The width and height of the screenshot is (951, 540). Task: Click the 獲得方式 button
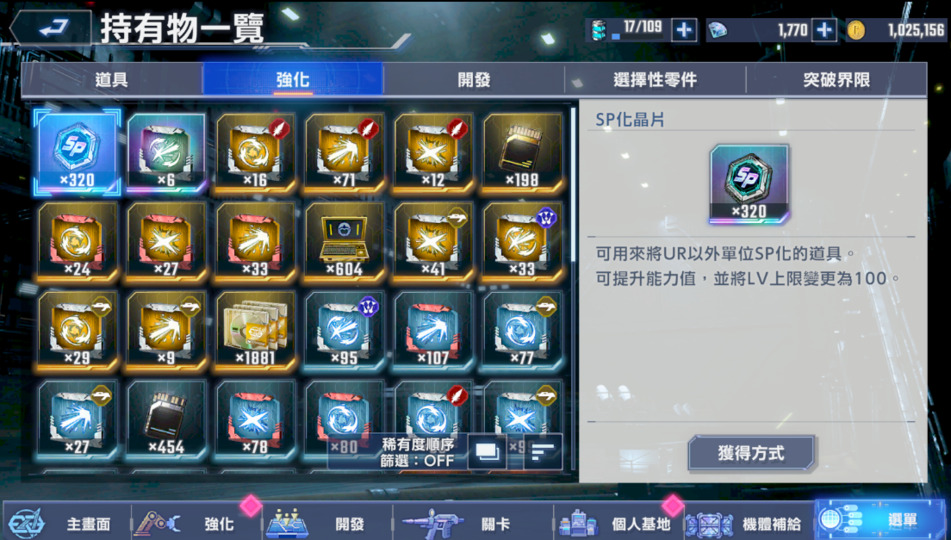click(x=751, y=453)
